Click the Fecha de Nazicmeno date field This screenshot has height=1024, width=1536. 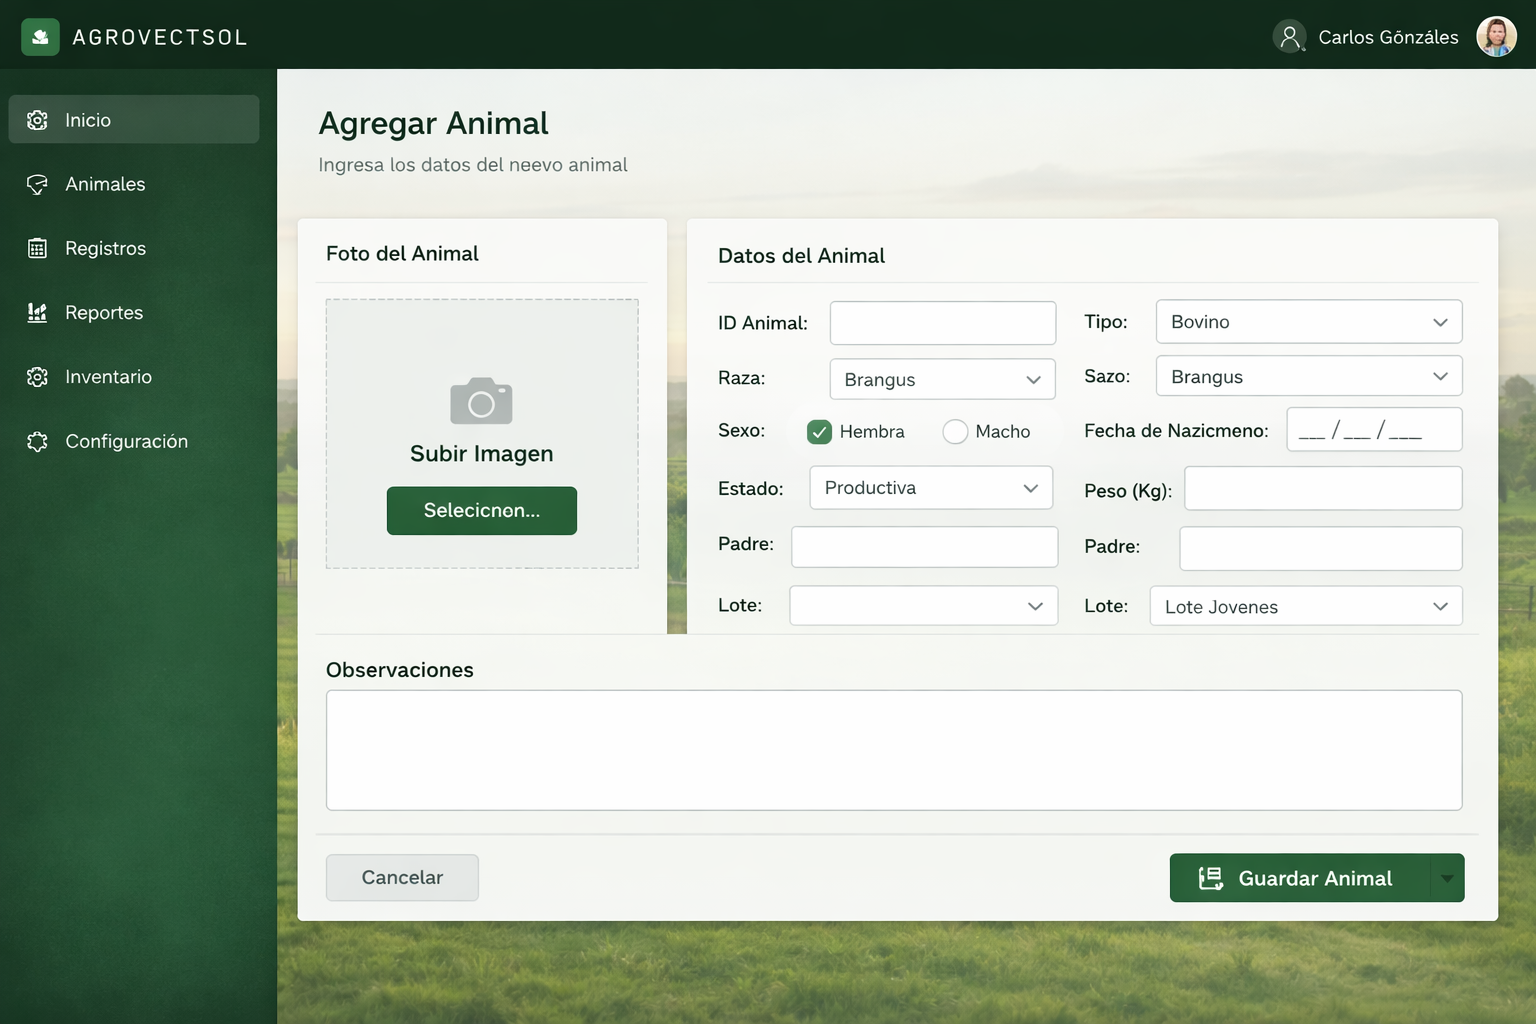click(x=1374, y=429)
